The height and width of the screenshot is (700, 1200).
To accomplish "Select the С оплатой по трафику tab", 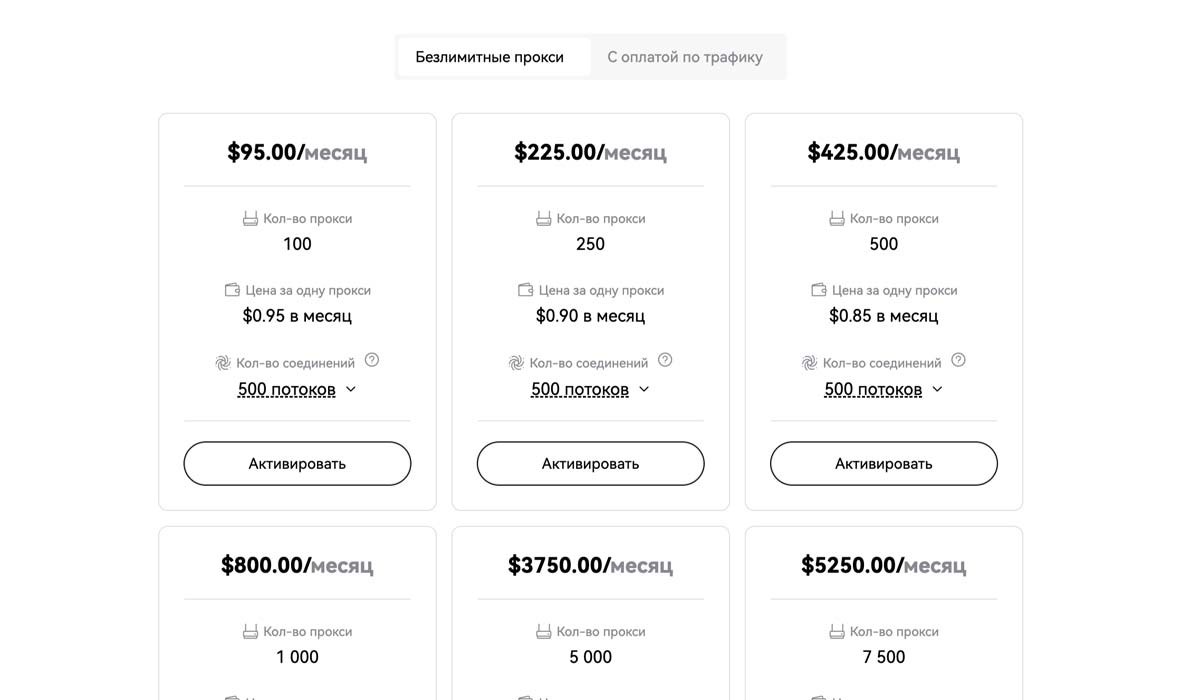I will (685, 57).
